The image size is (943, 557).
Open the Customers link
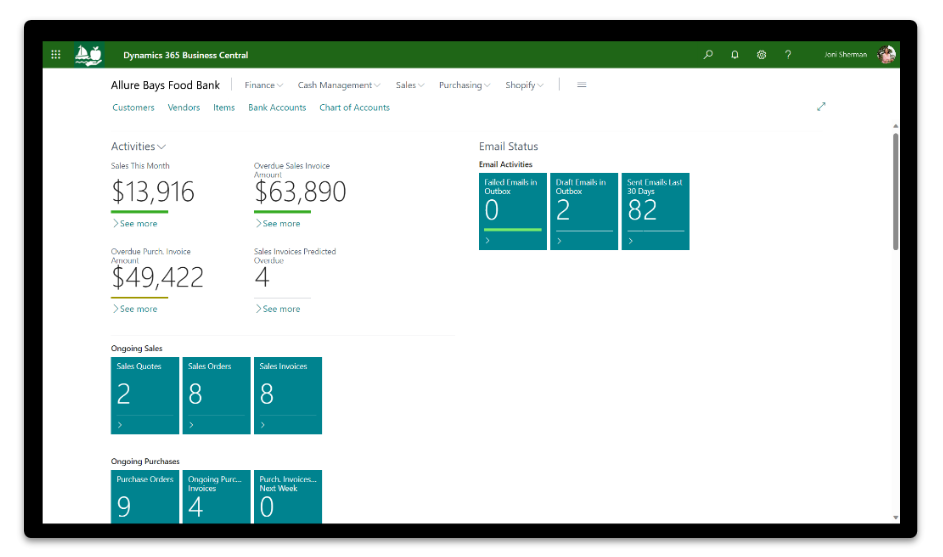pos(133,107)
